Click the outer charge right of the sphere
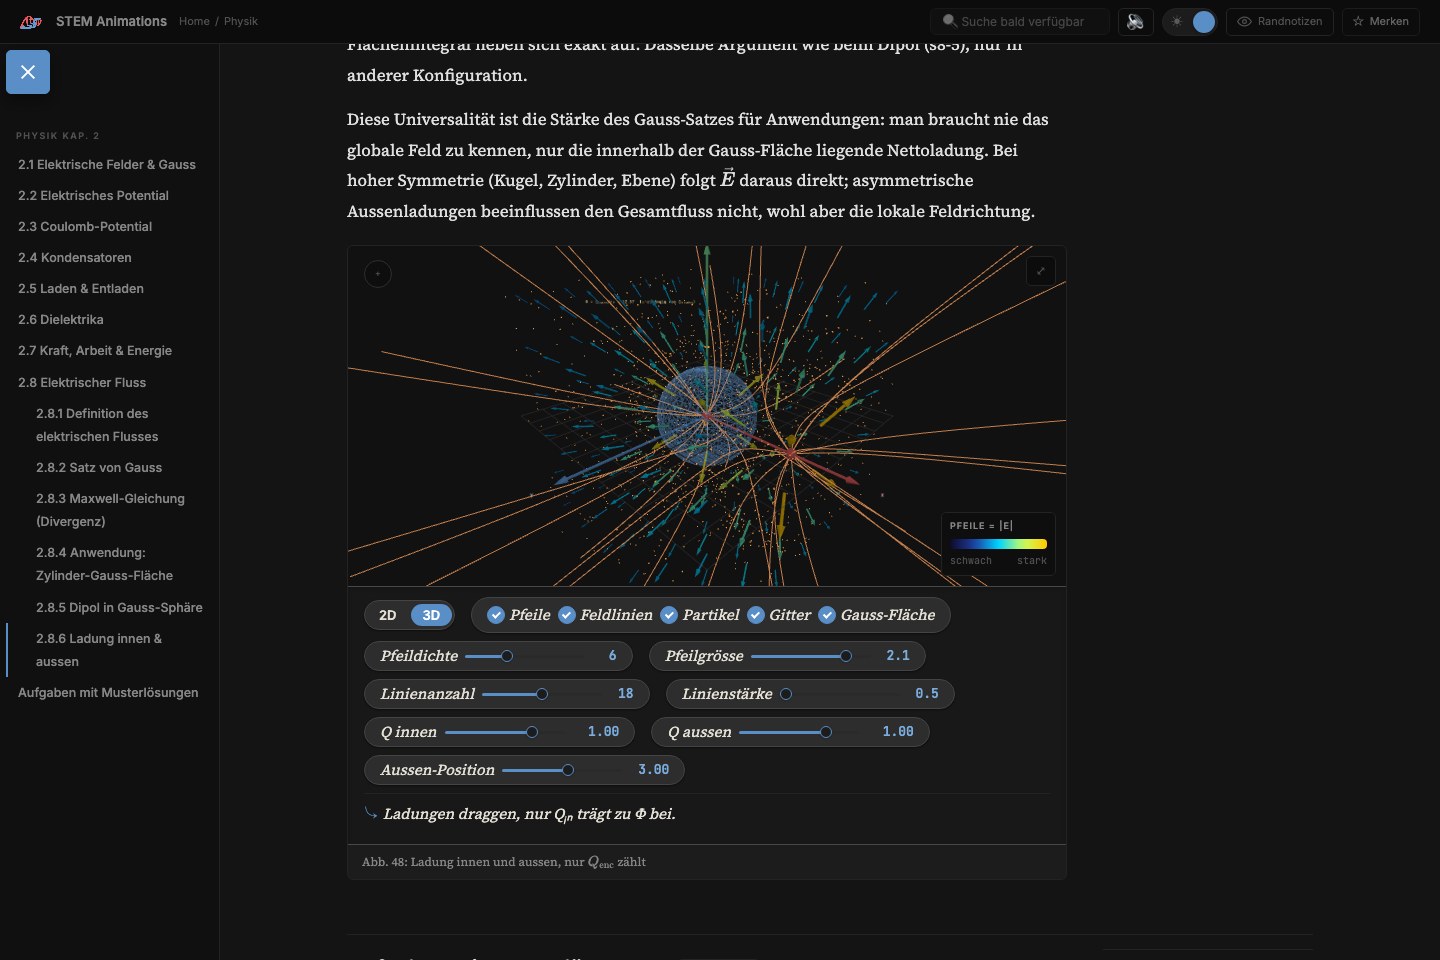1440x960 pixels. click(790, 454)
